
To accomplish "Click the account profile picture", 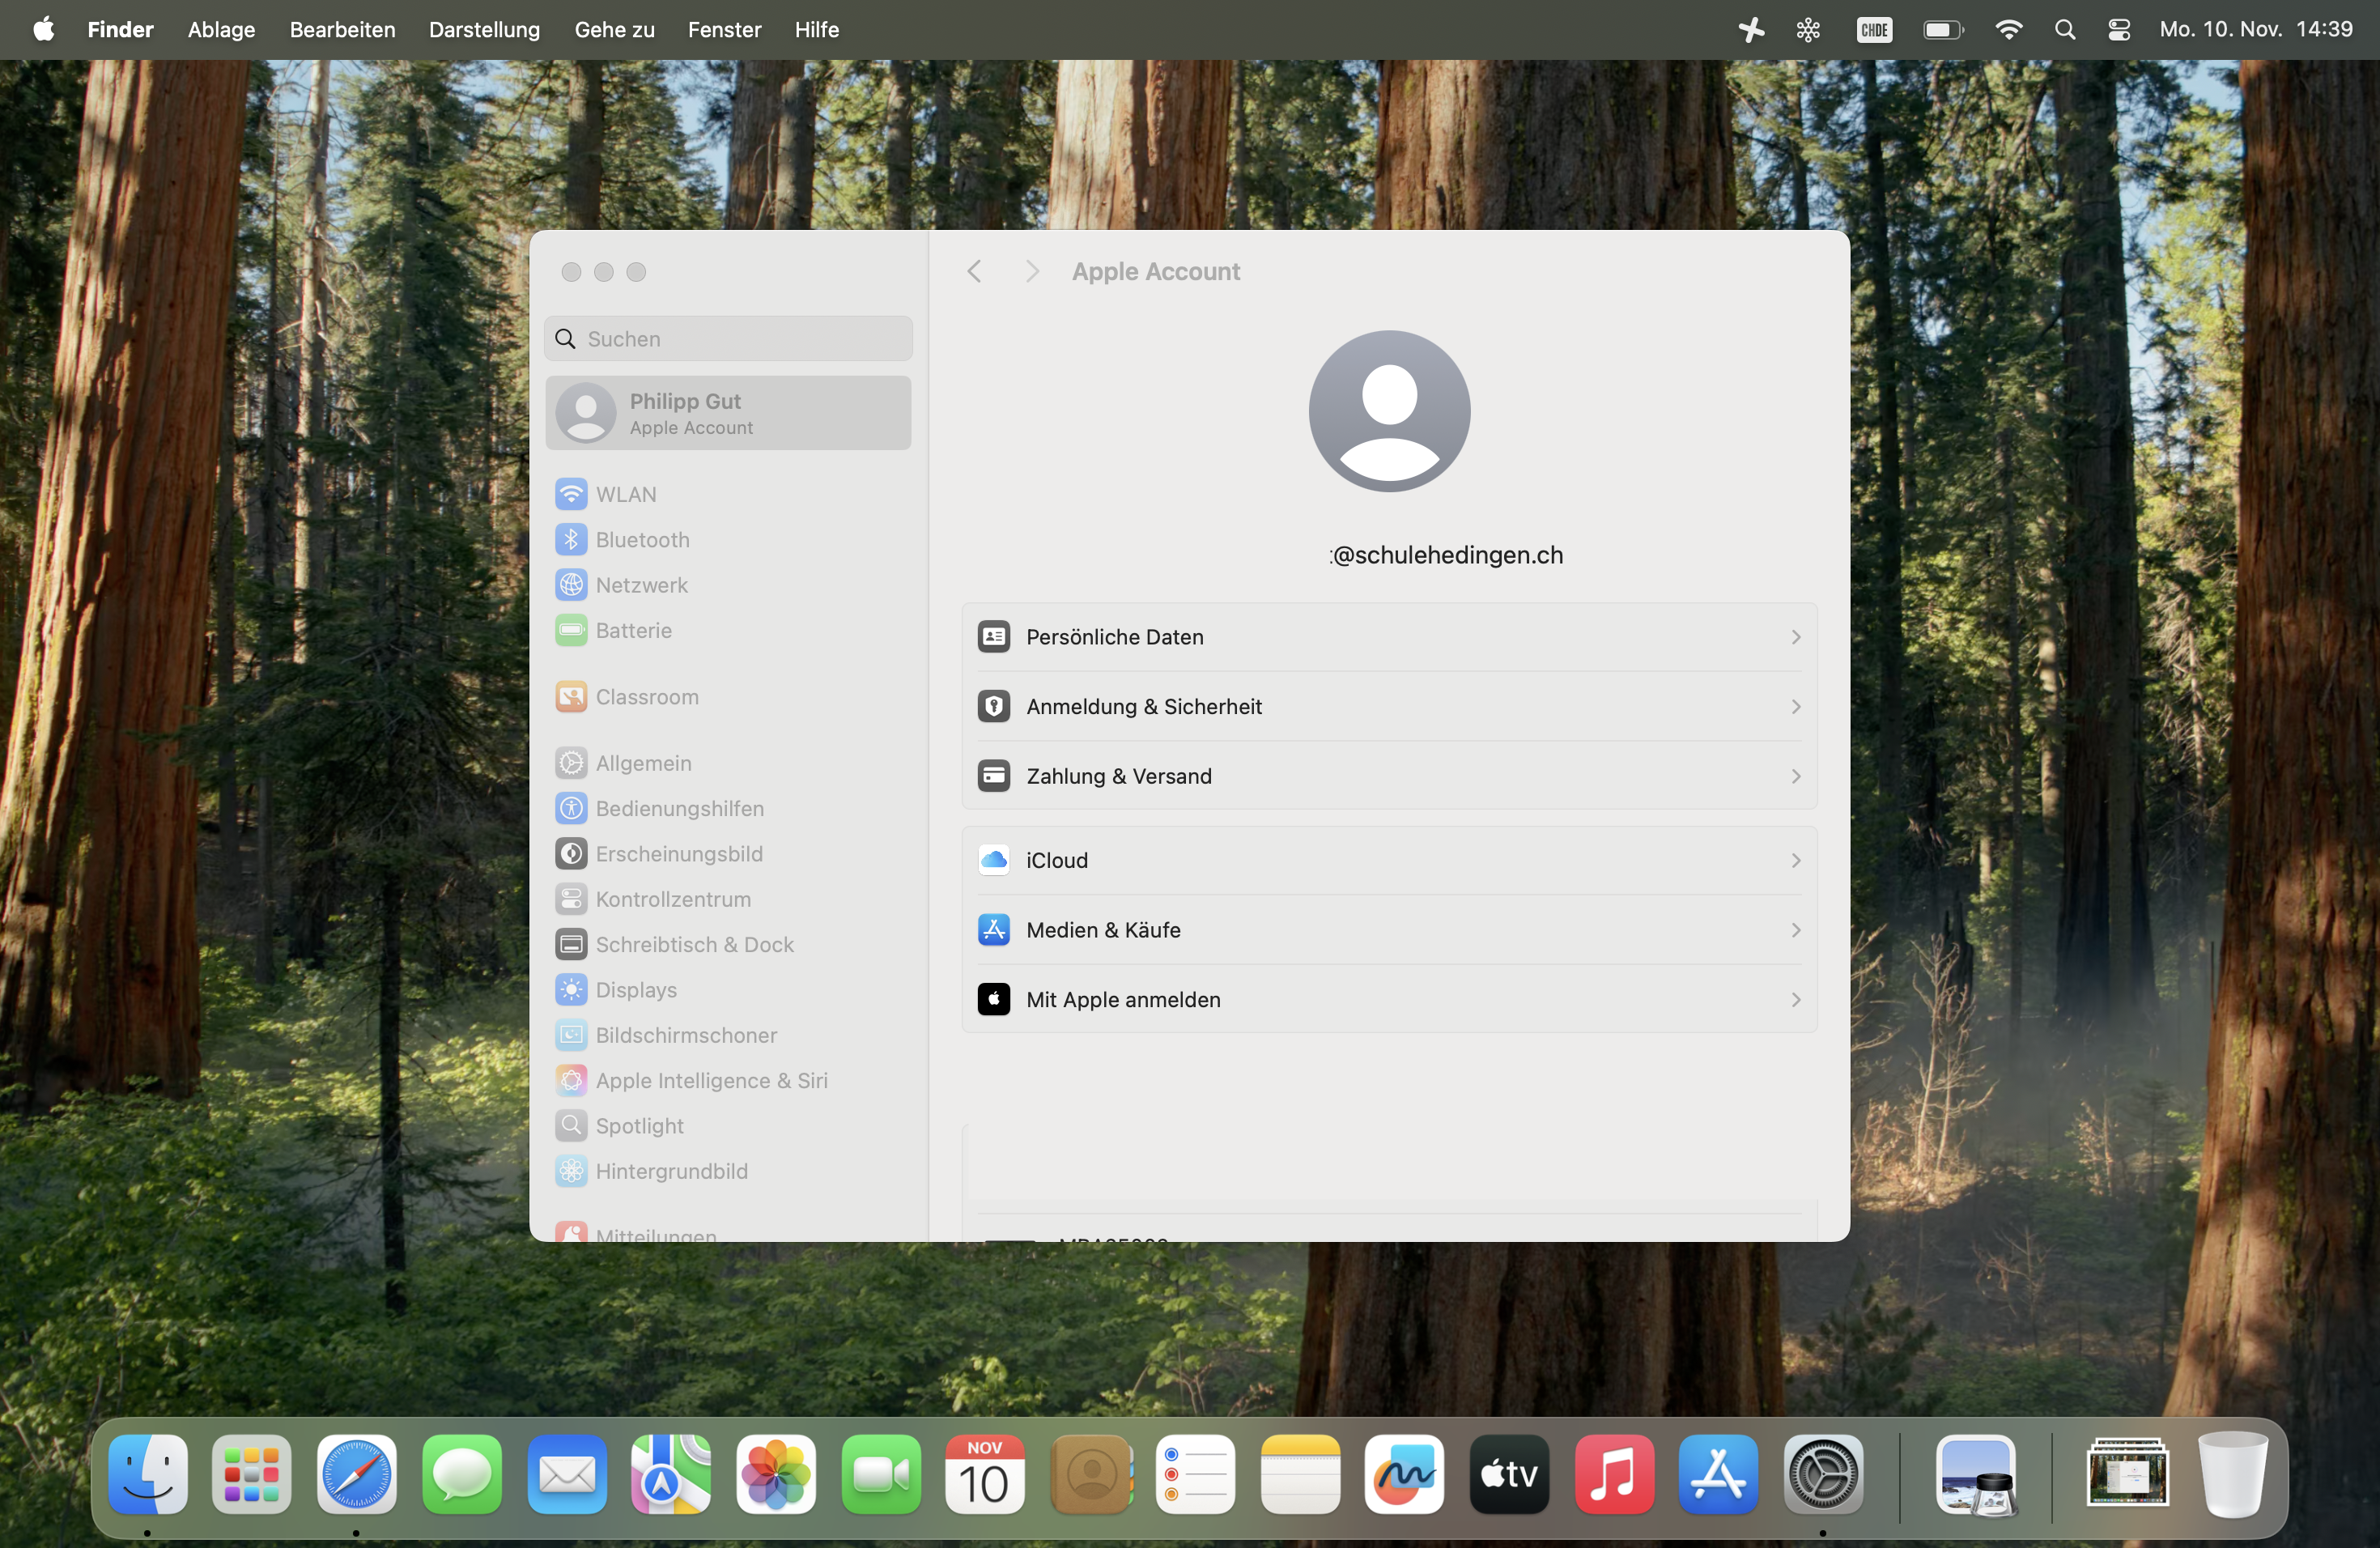I will [x=1388, y=411].
